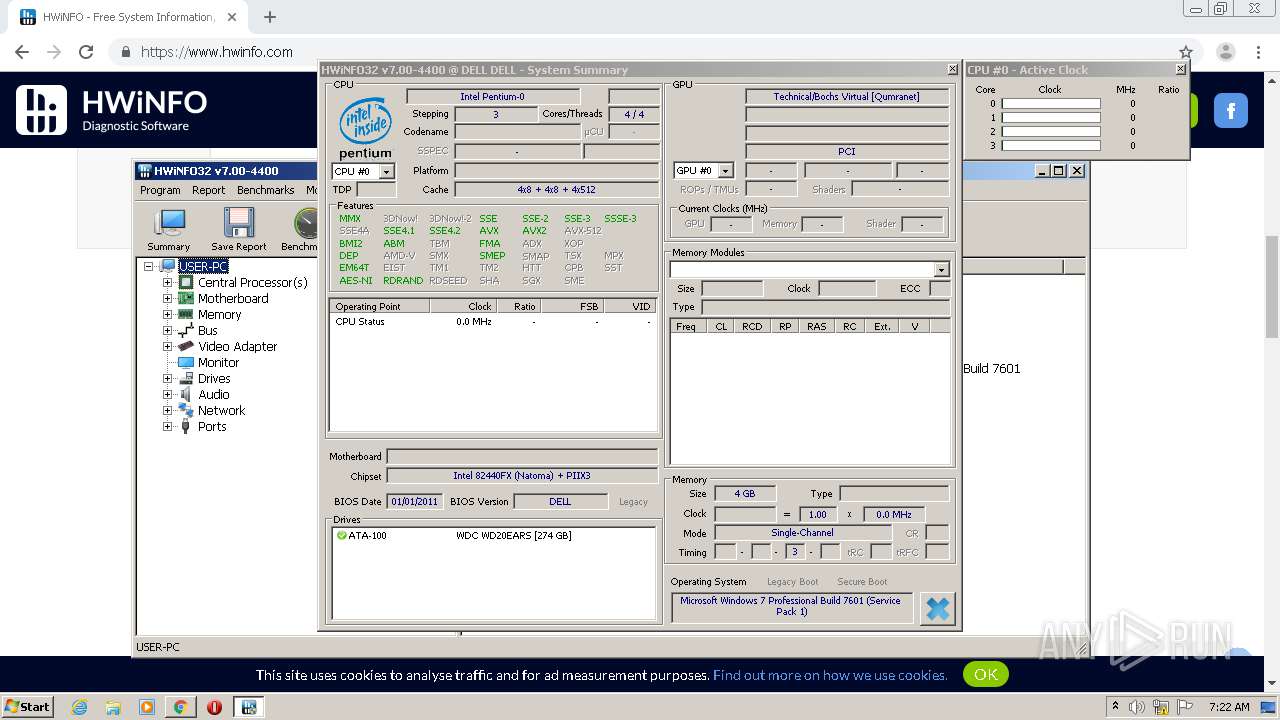Open the cookies information link
This screenshot has width=1280, height=720.
click(x=830, y=675)
